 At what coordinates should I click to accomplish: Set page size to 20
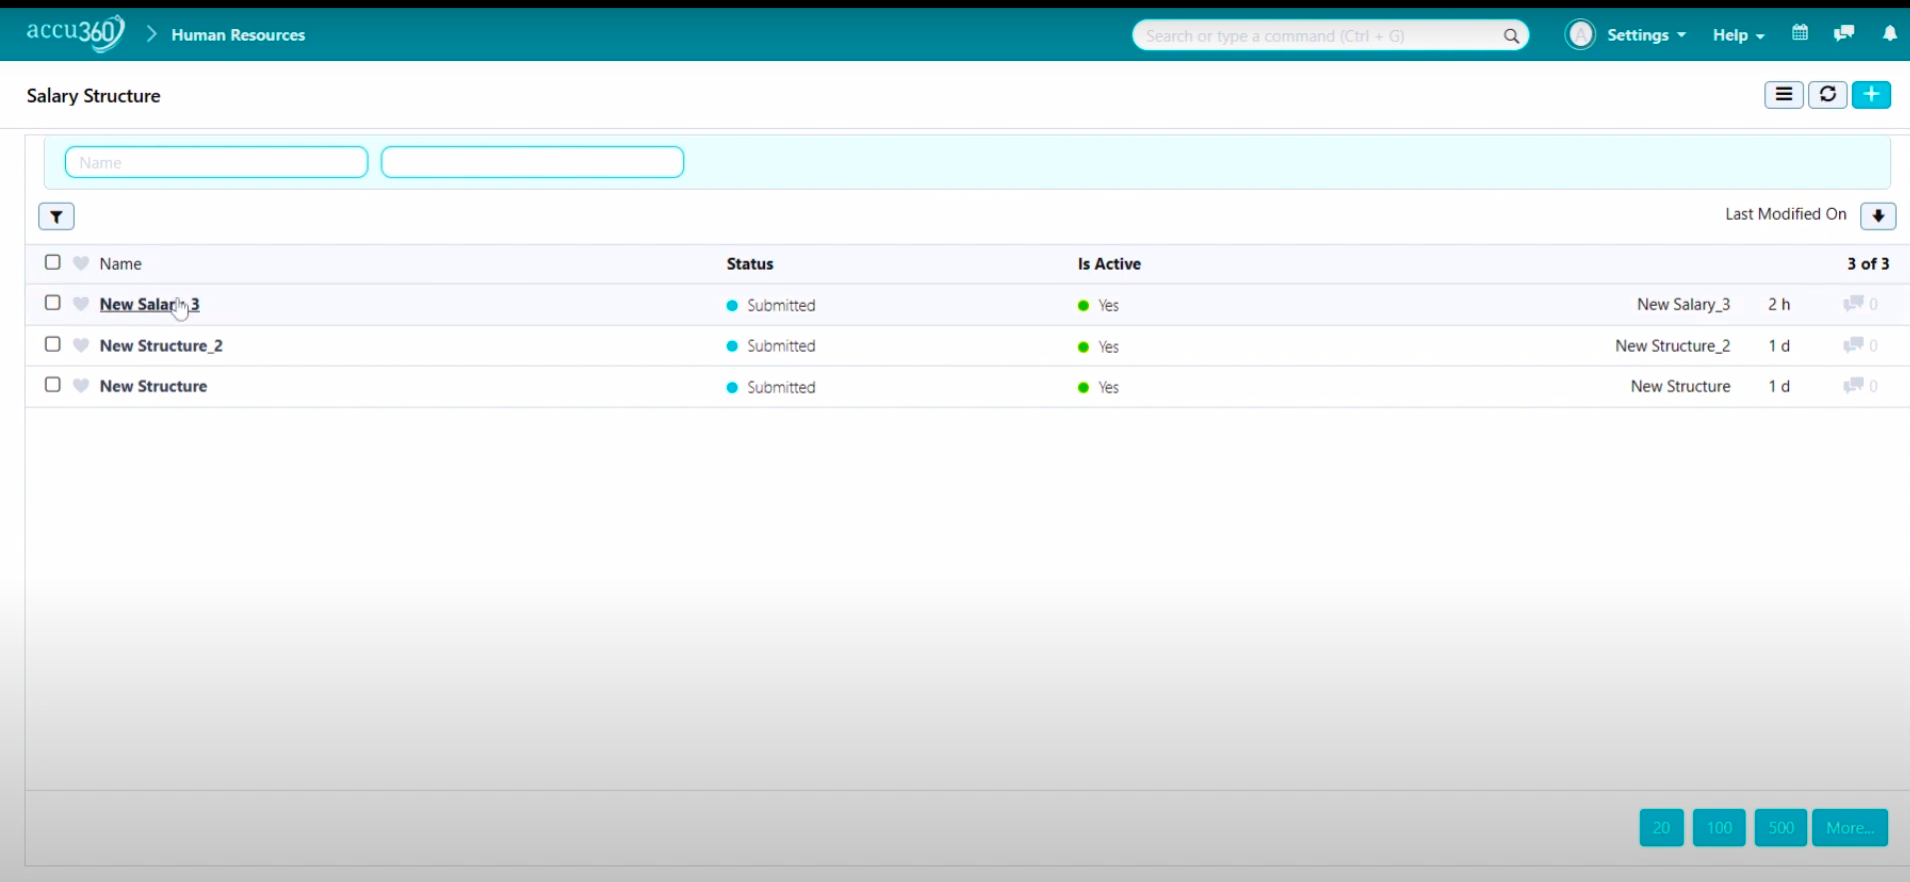(x=1661, y=828)
